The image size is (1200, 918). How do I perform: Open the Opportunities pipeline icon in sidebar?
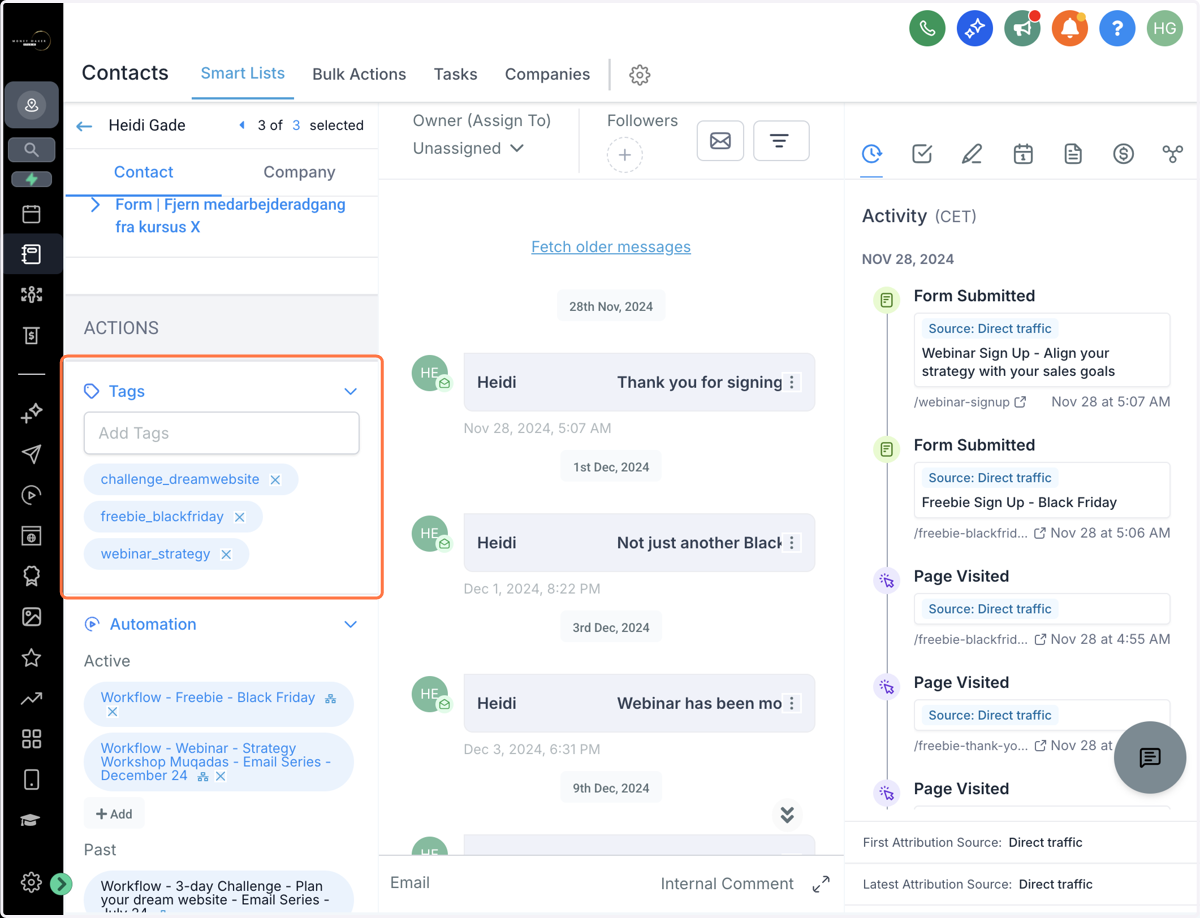coord(32,294)
